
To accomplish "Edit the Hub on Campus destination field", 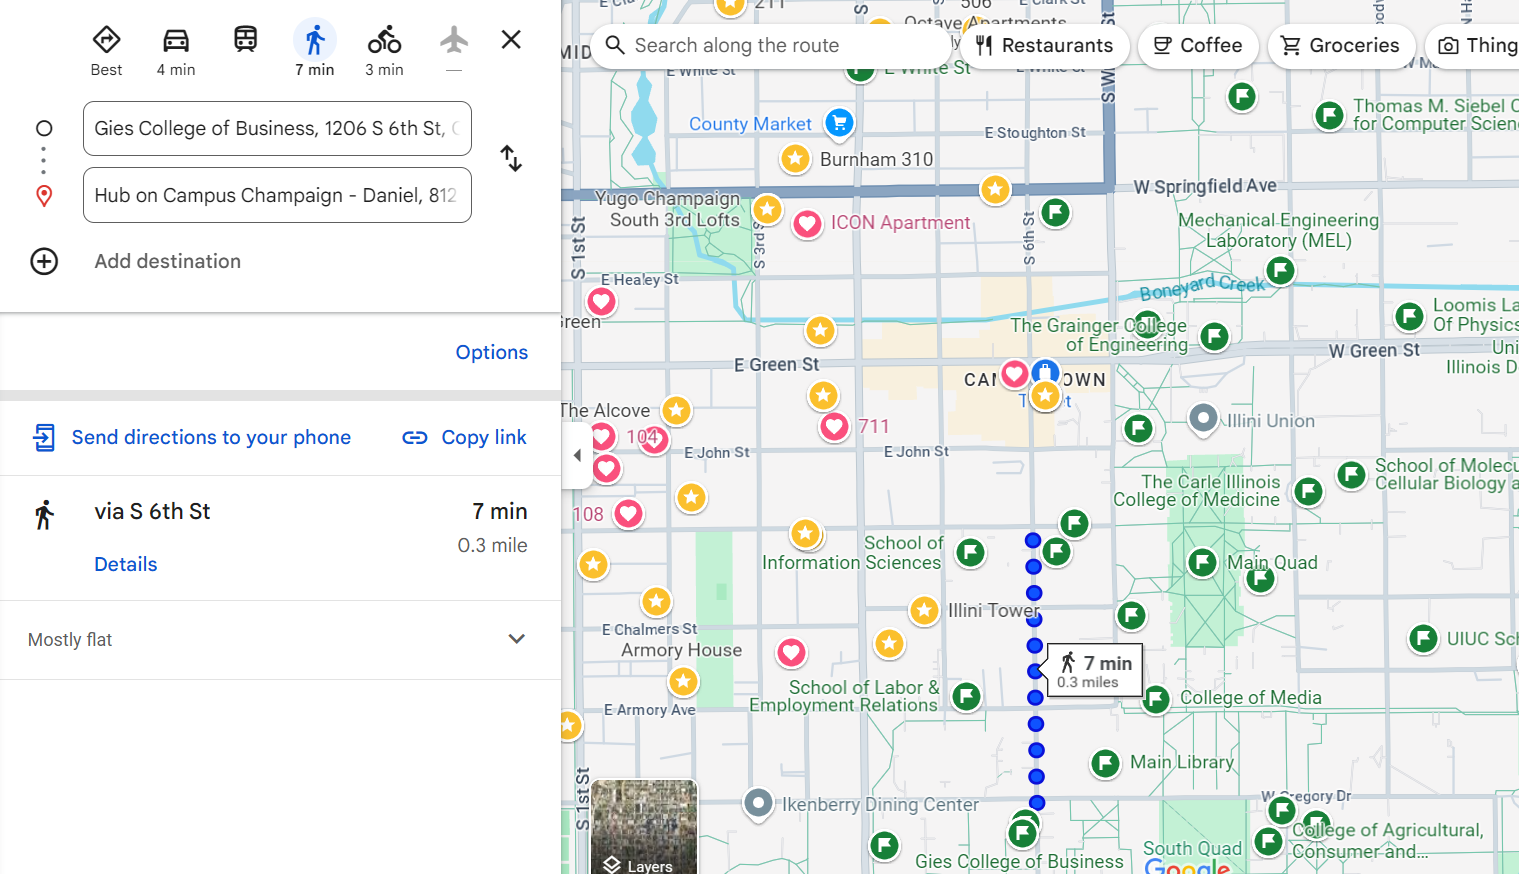I will (277, 196).
